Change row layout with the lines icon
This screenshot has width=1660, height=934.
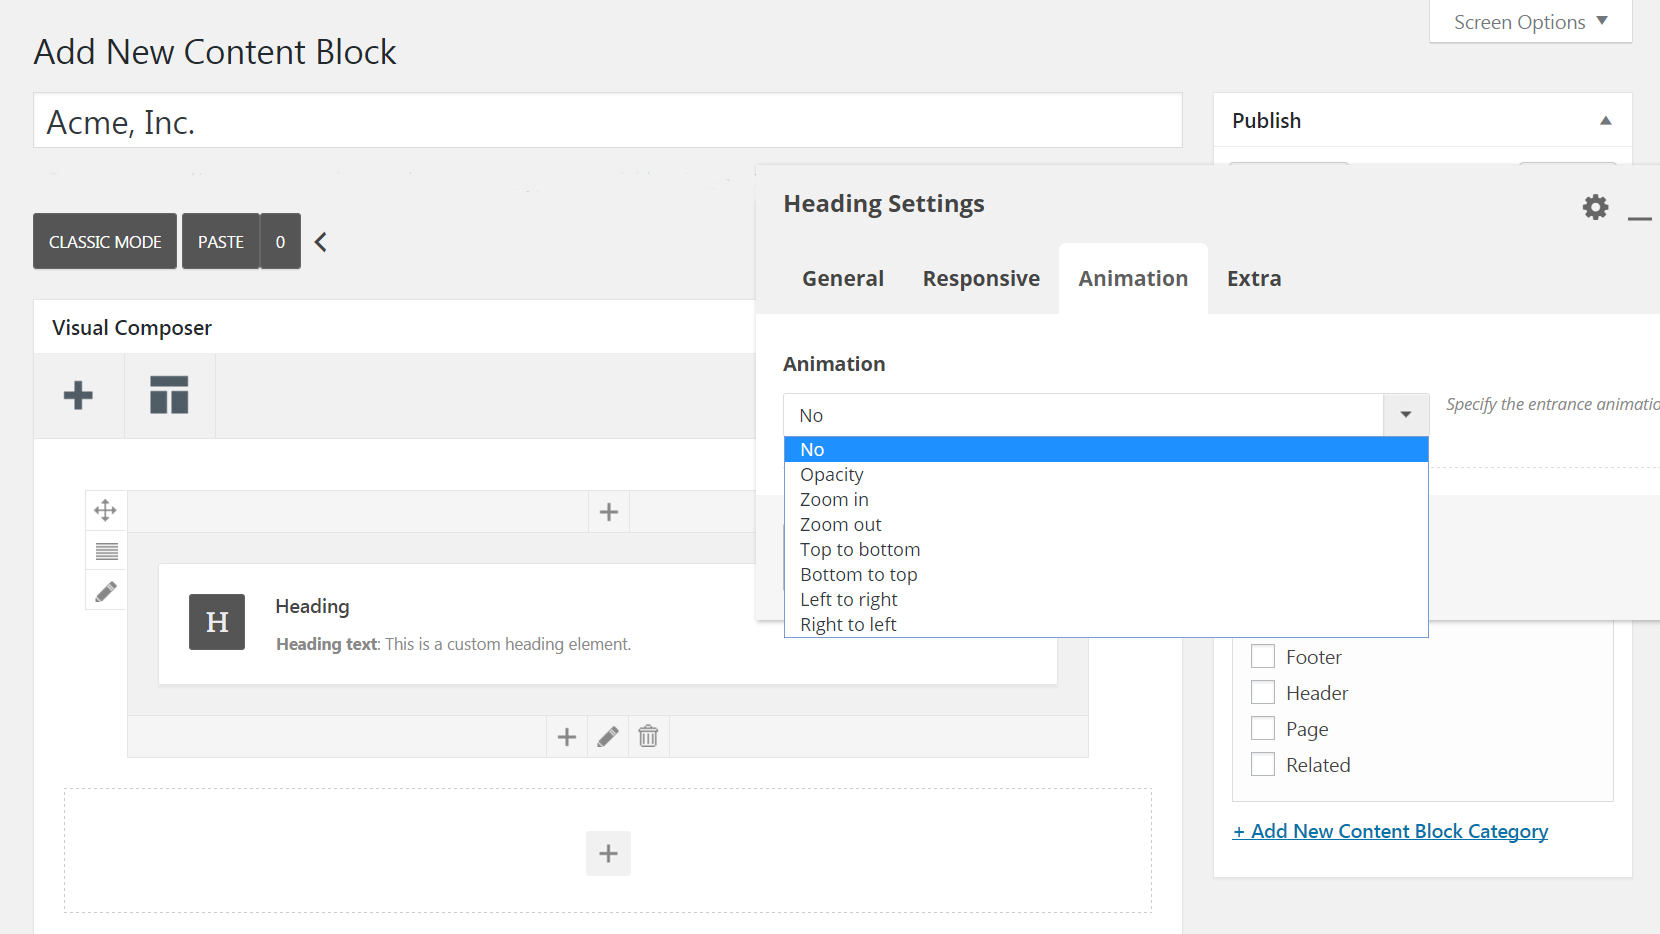106,551
